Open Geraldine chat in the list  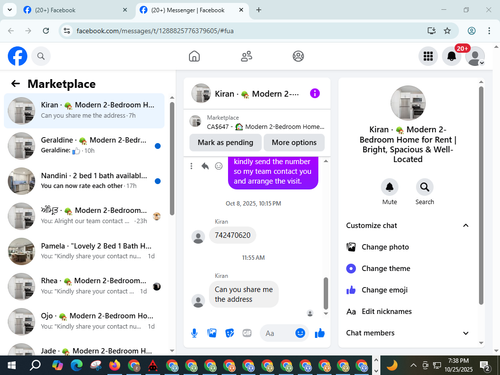coord(84,146)
